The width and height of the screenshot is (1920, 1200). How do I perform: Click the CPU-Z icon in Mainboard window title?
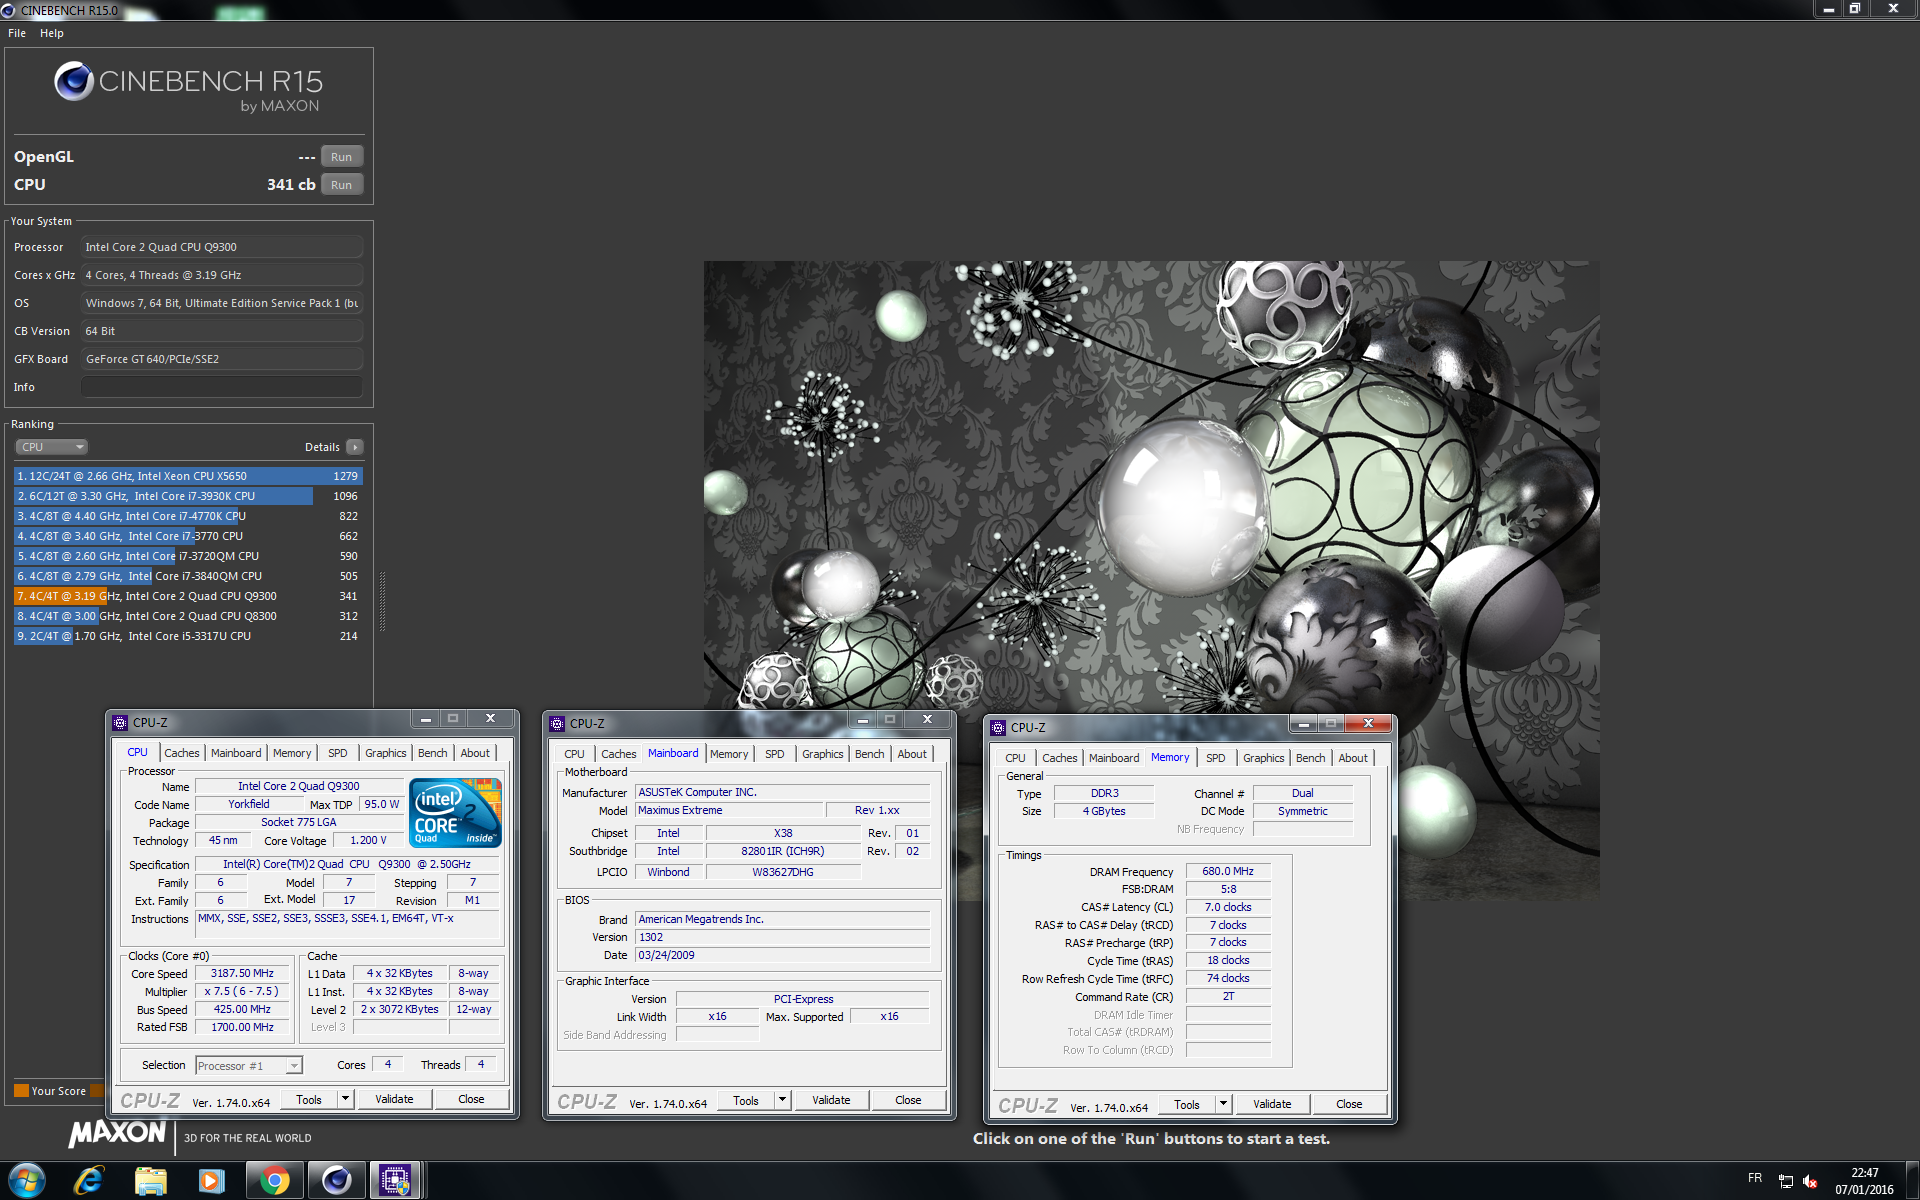tap(557, 723)
